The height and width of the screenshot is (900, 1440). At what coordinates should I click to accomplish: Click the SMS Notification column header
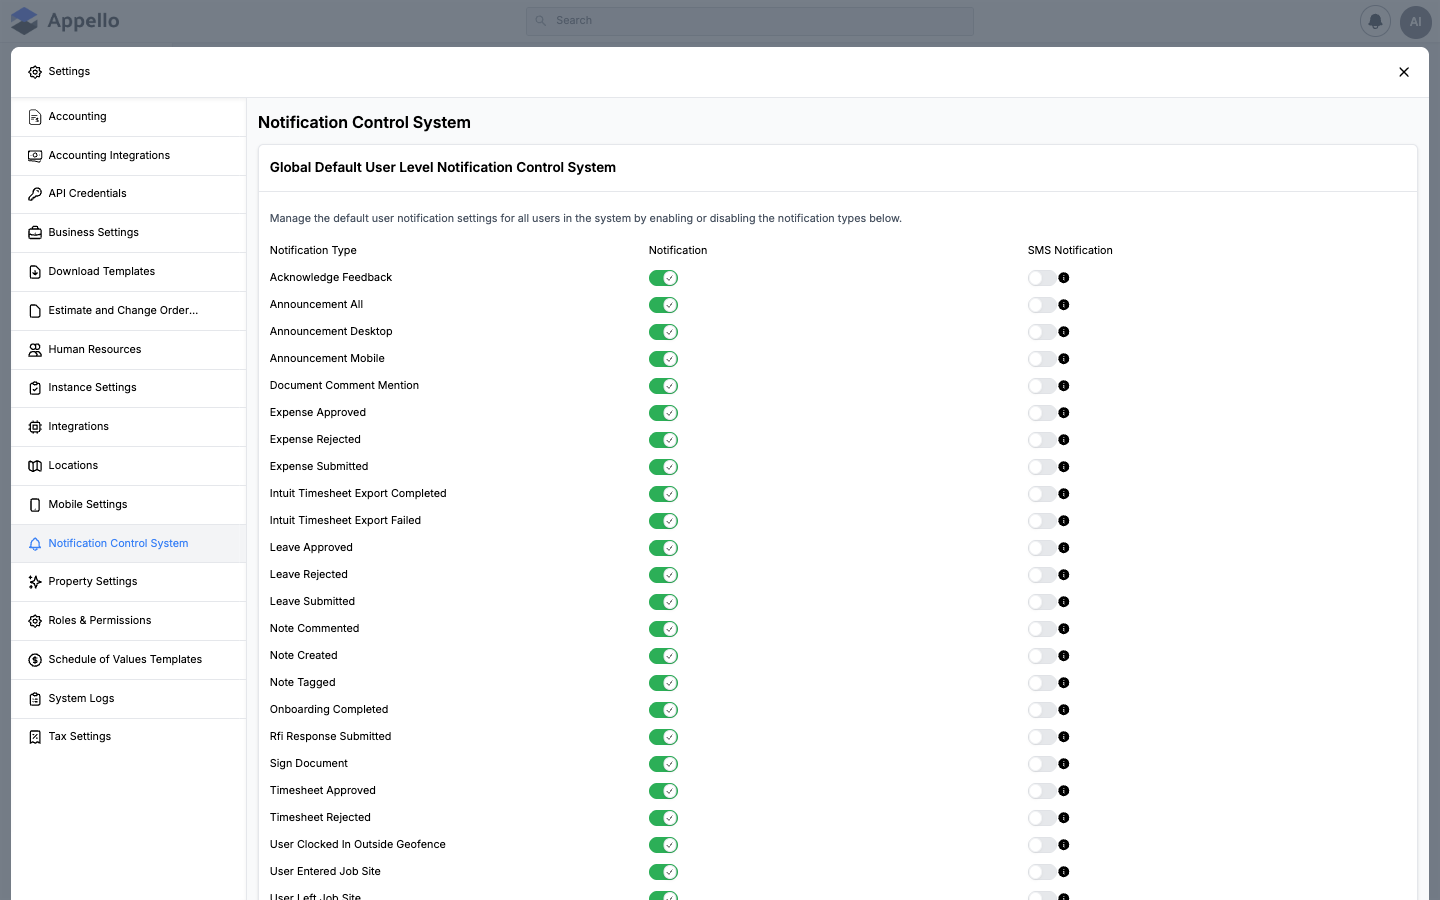pyautogui.click(x=1070, y=251)
